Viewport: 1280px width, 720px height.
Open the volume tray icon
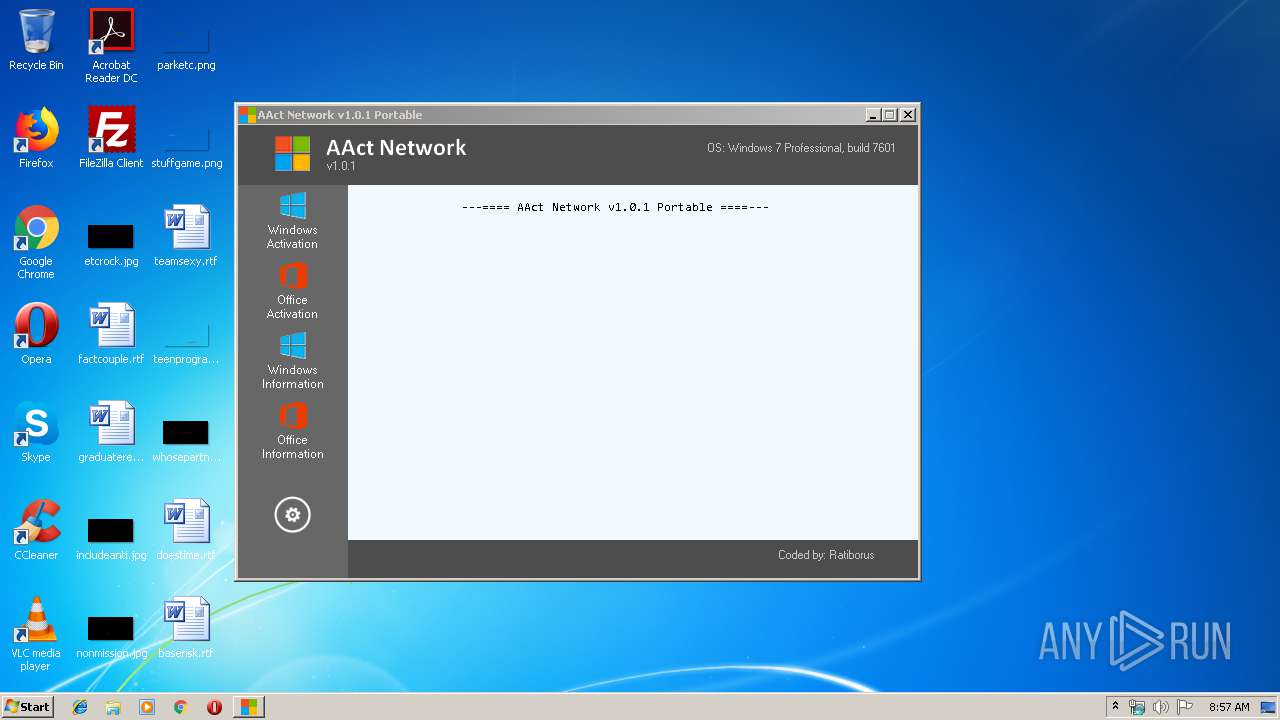[x=1161, y=707]
